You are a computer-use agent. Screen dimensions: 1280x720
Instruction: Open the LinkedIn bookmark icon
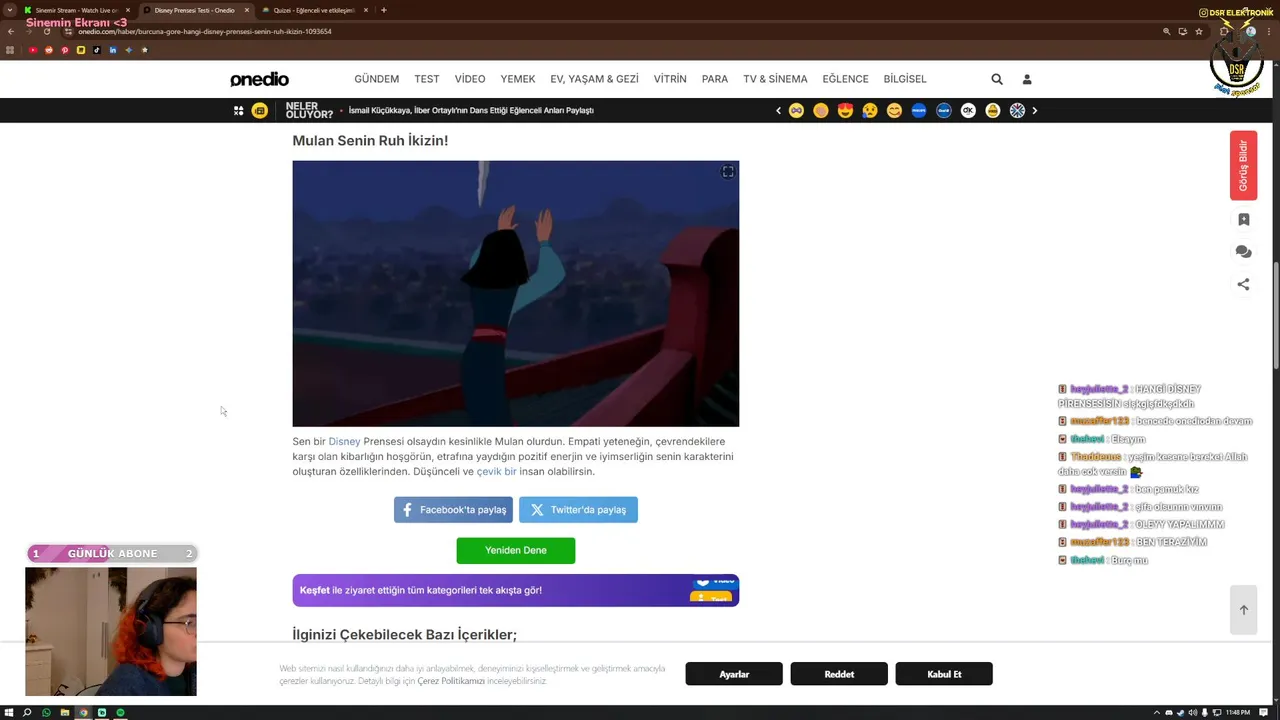113,50
